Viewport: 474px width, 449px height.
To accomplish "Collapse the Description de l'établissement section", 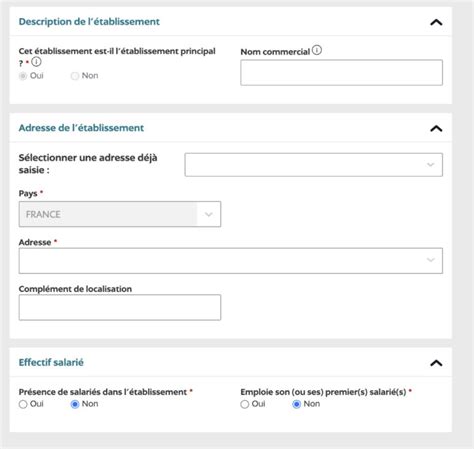I will coord(436,22).
